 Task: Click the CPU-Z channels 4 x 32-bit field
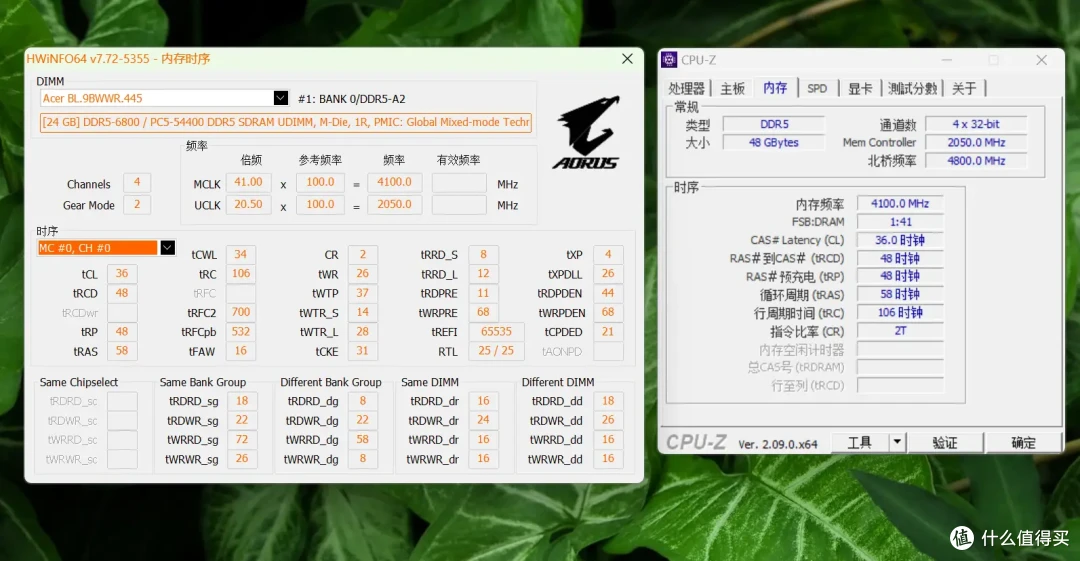pos(976,124)
